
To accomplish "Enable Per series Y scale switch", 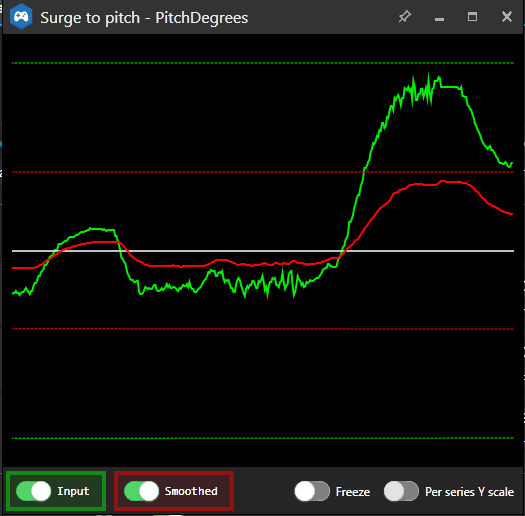I will pos(401,491).
